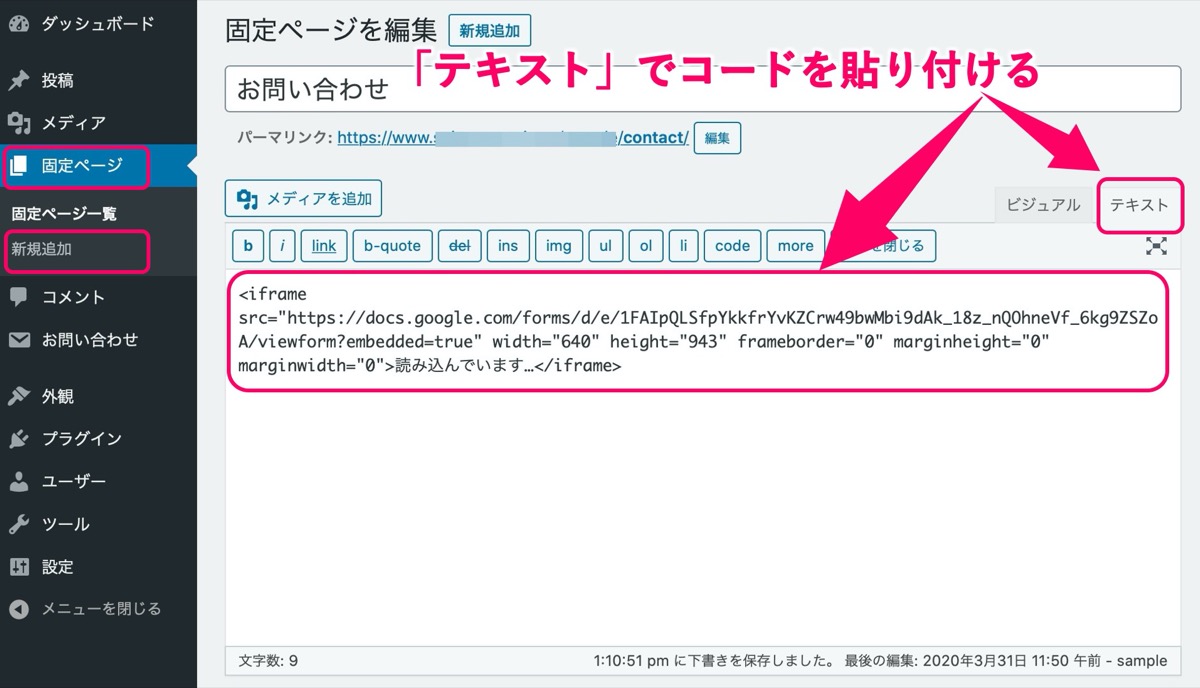Viewport: 1200px width, 688px height.
Task: Click the draft saved status text
Action: (x=714, y=661)
